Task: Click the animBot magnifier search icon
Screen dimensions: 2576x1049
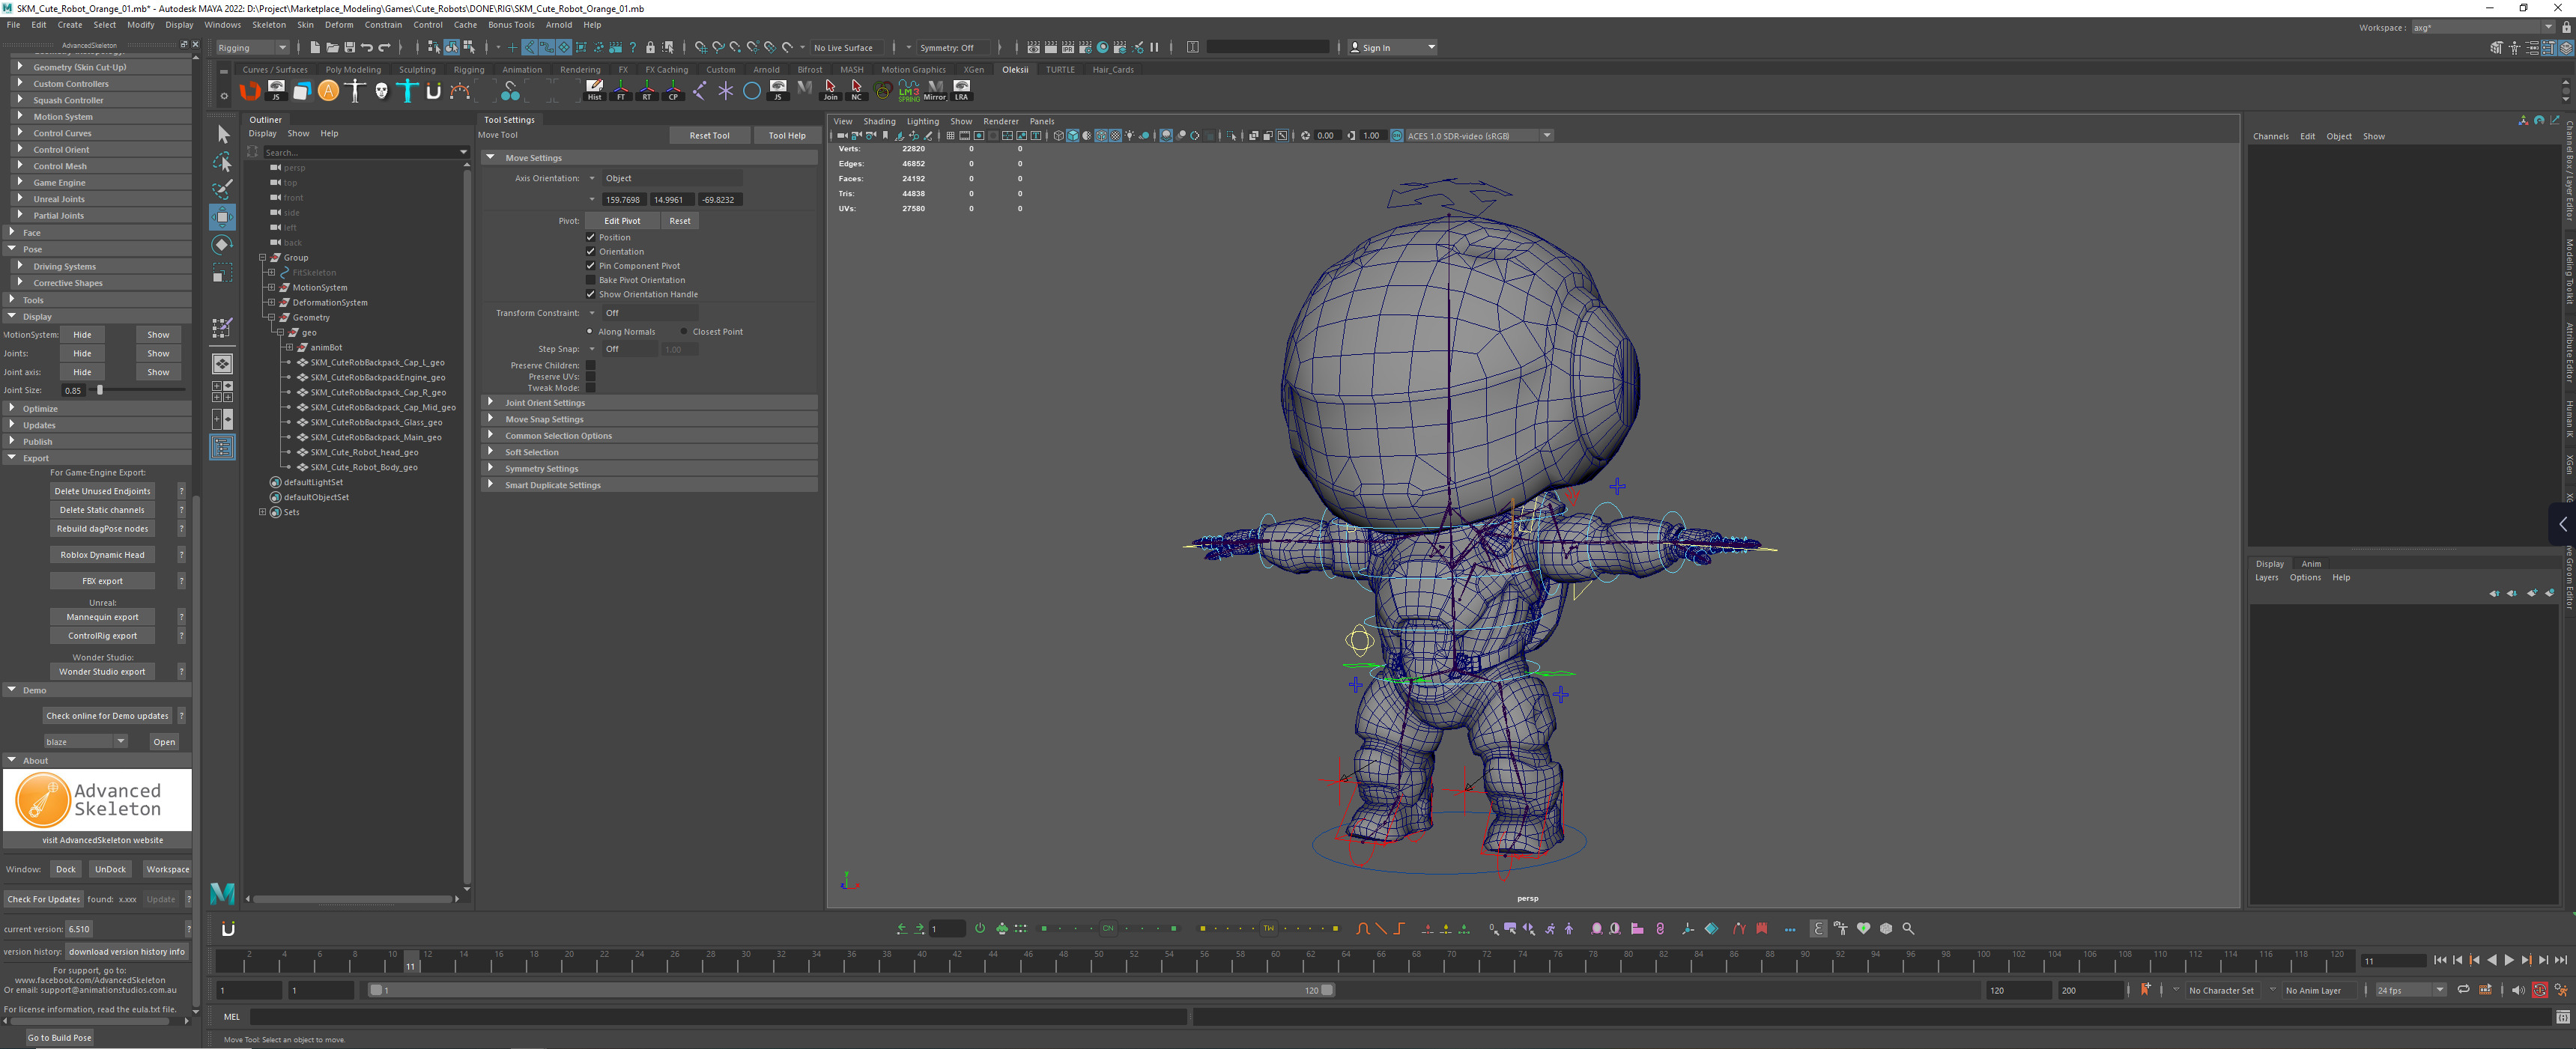Action: pos(1908,929)
